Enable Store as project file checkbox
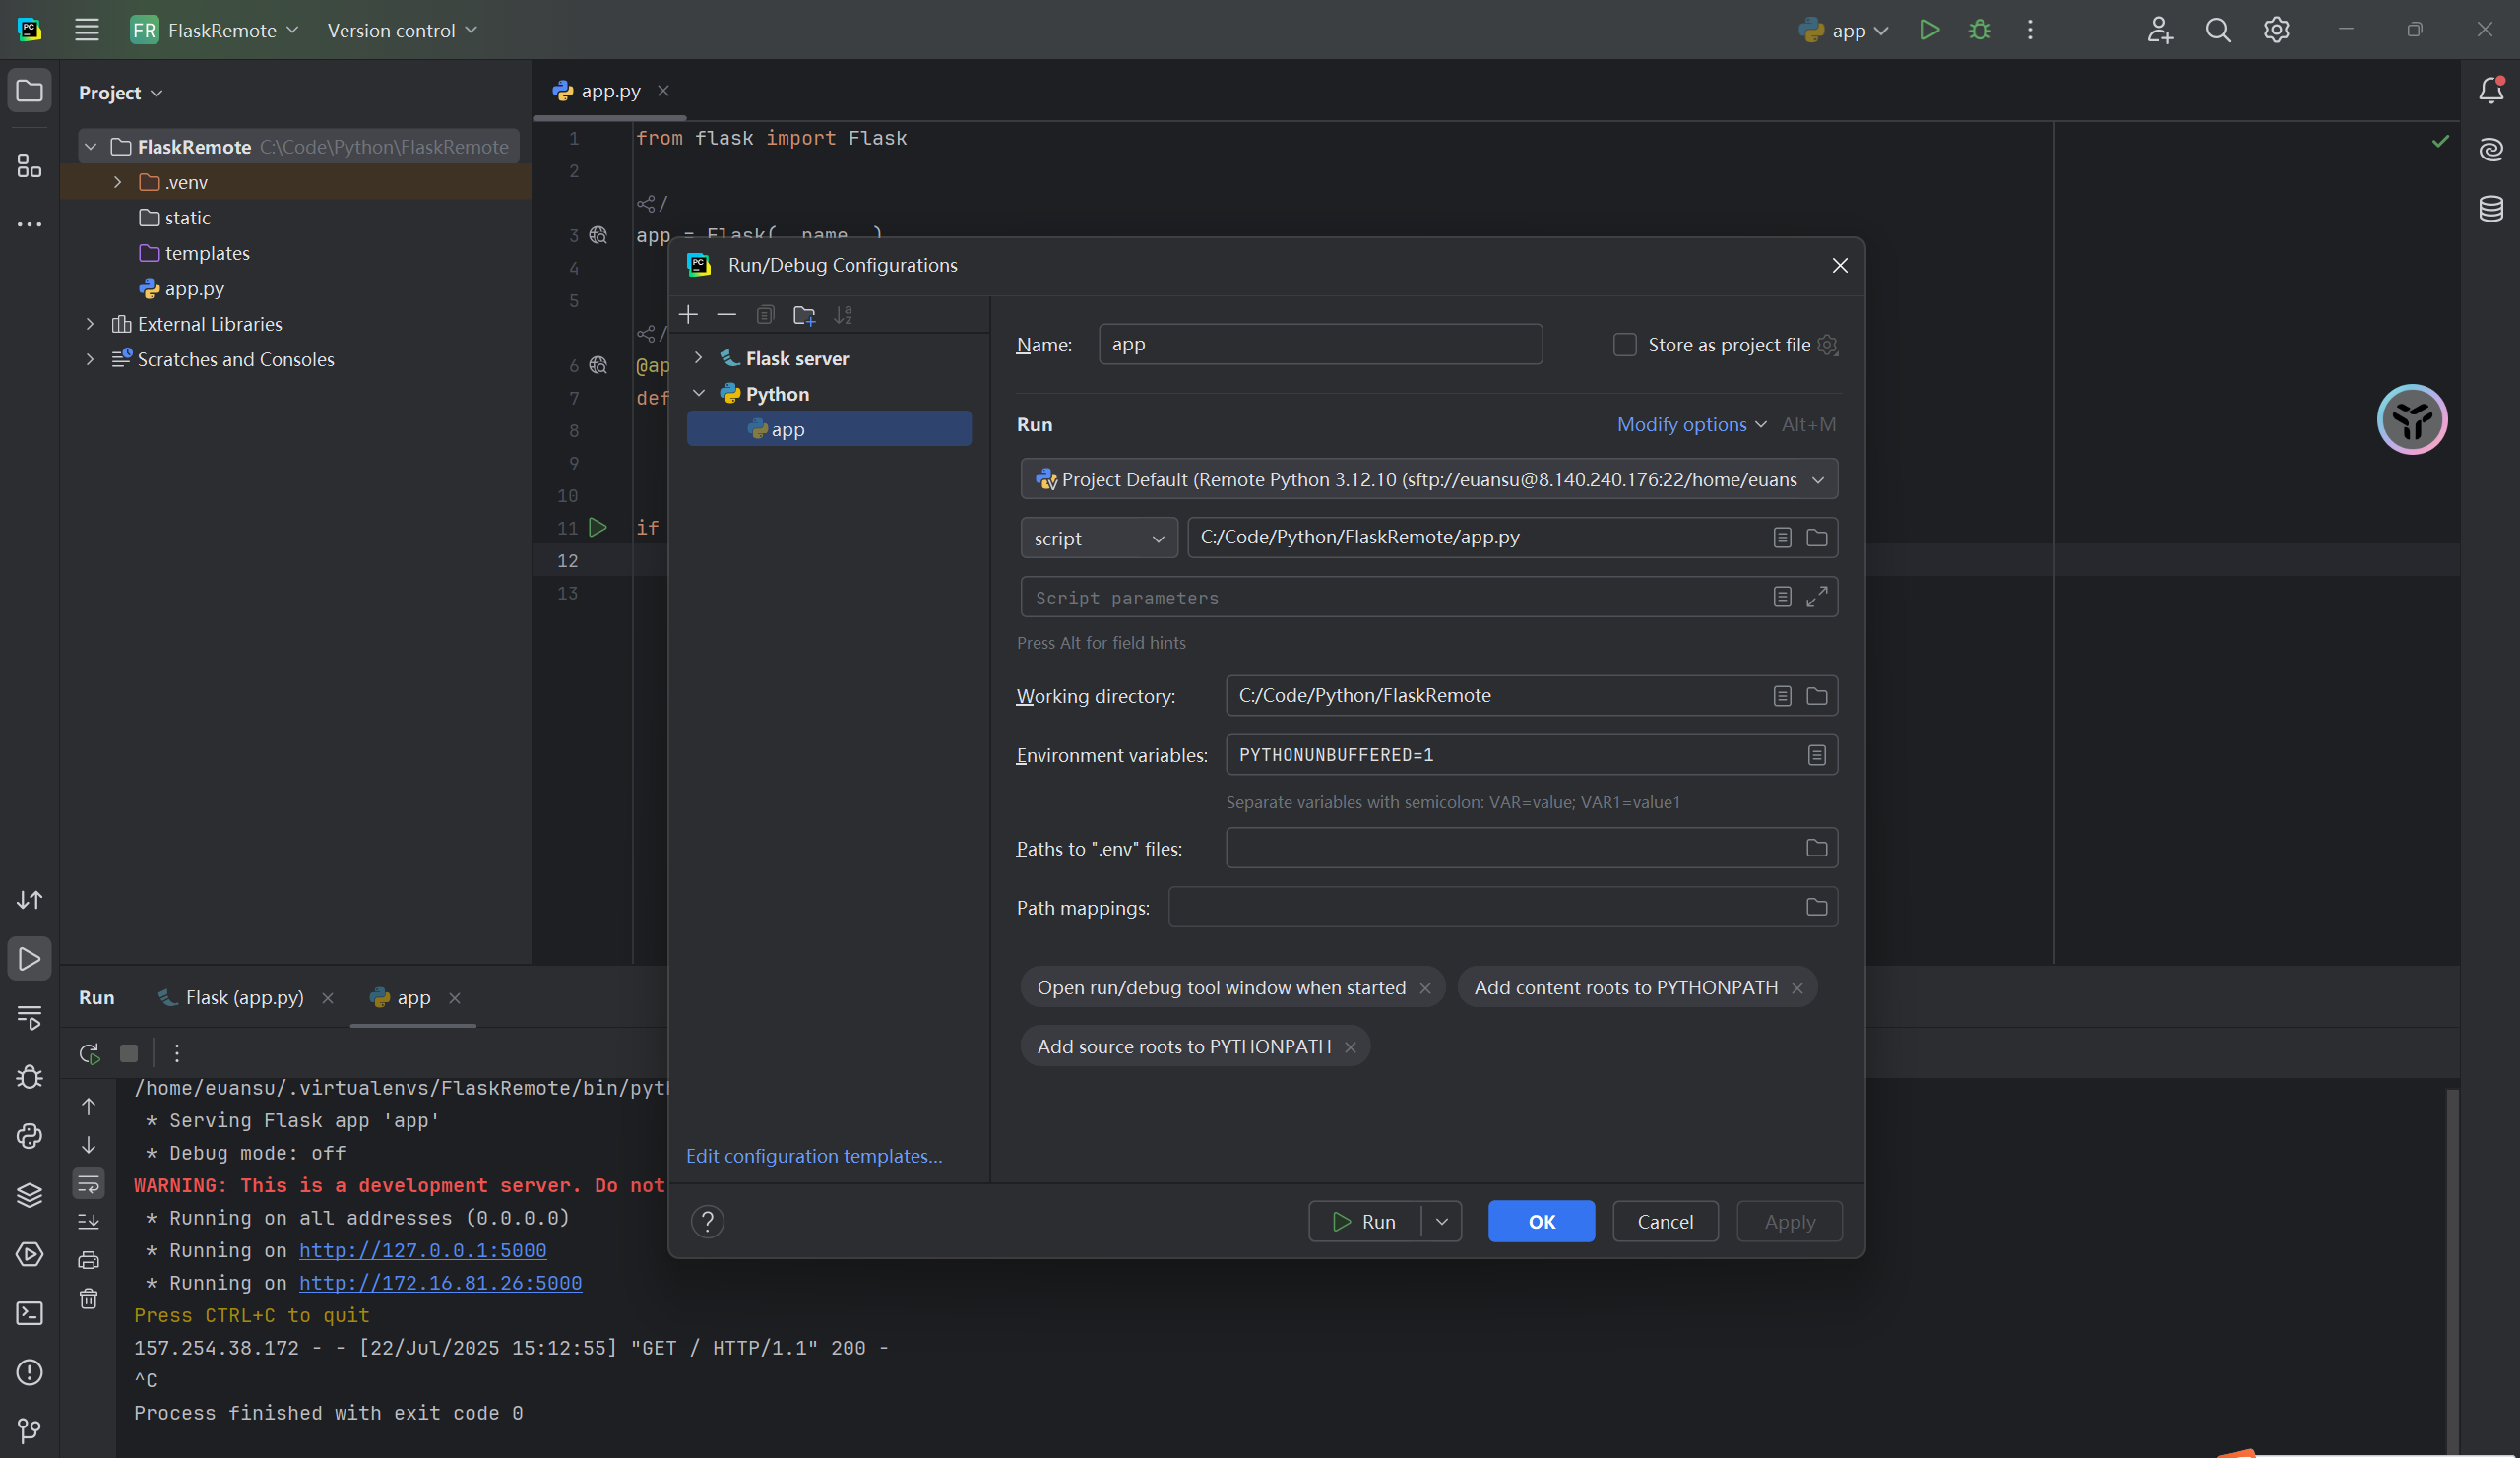This screenshot has height=1458, width=2520. point(1625,345)
